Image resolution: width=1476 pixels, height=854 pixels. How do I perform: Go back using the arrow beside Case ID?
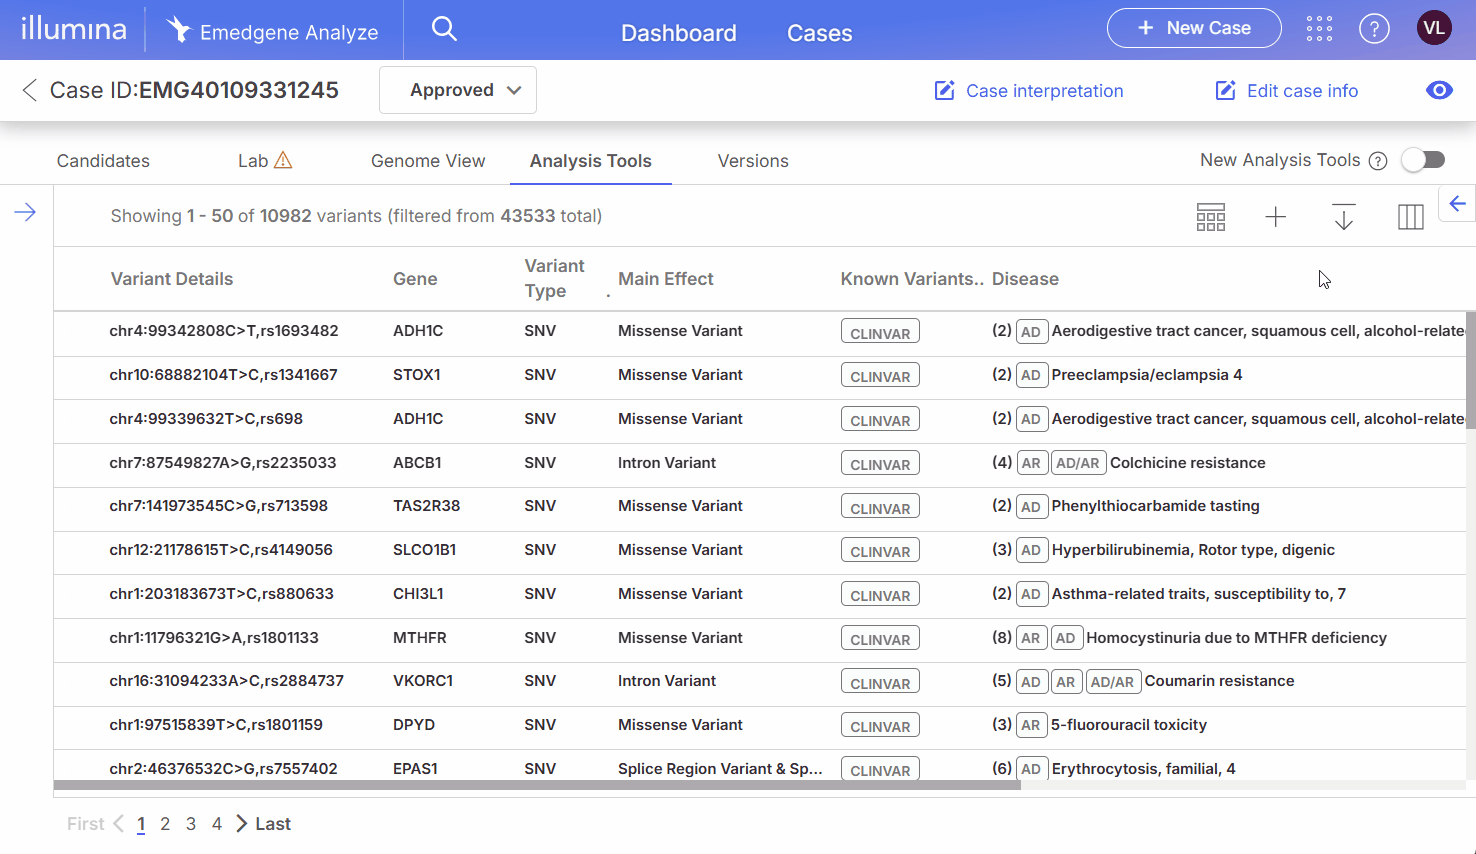tap(29, 90)
